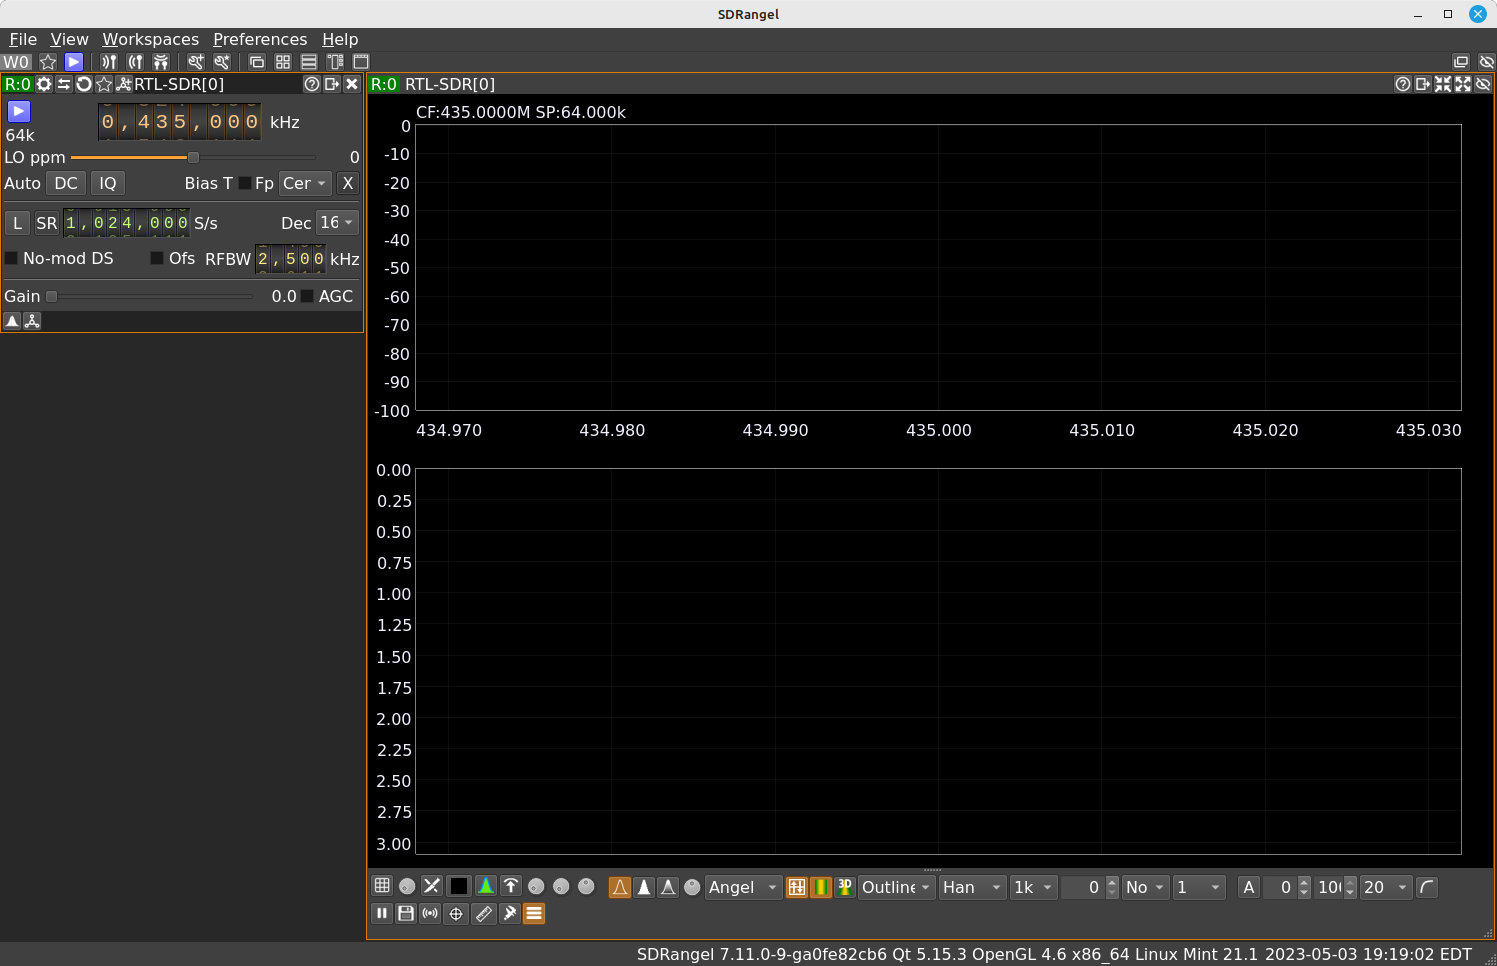Toggle IQ imbalance correction
This screenshot has height=966, width=1497.
point(108,183)
